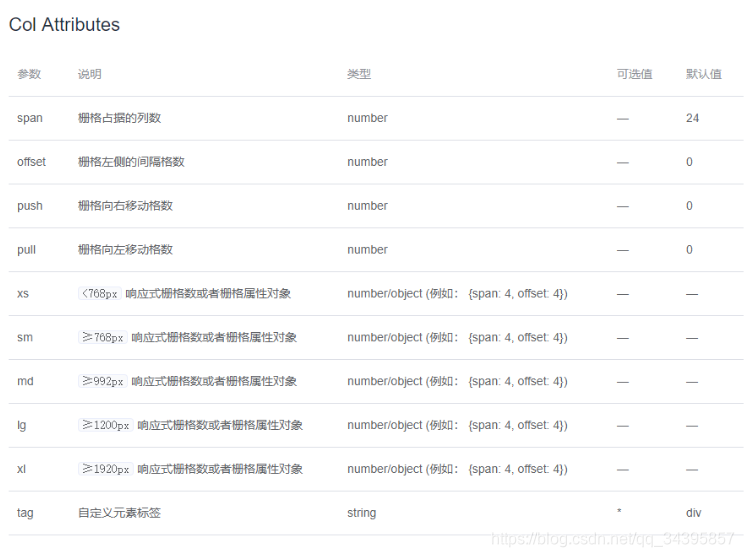Click the 'xs' parameter cell
The image size is (744, 557).
tap(23, 294)
